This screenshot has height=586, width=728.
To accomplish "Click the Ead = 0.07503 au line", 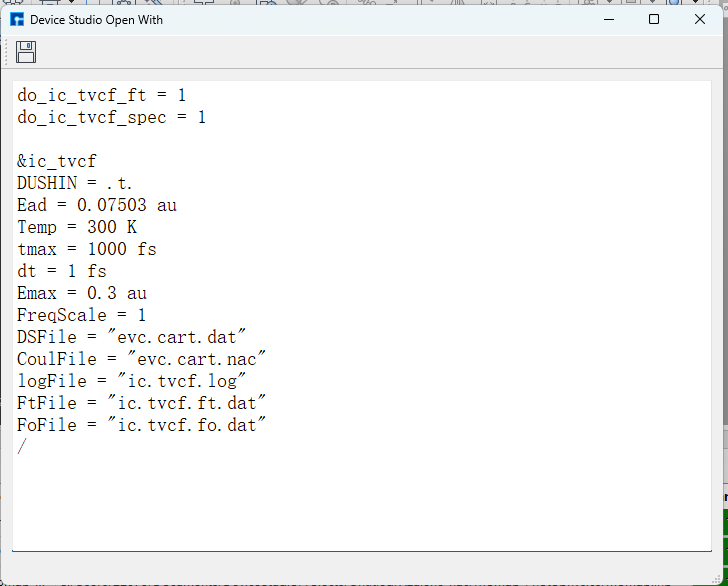I will pyautogui.click(x=97, y=206).
